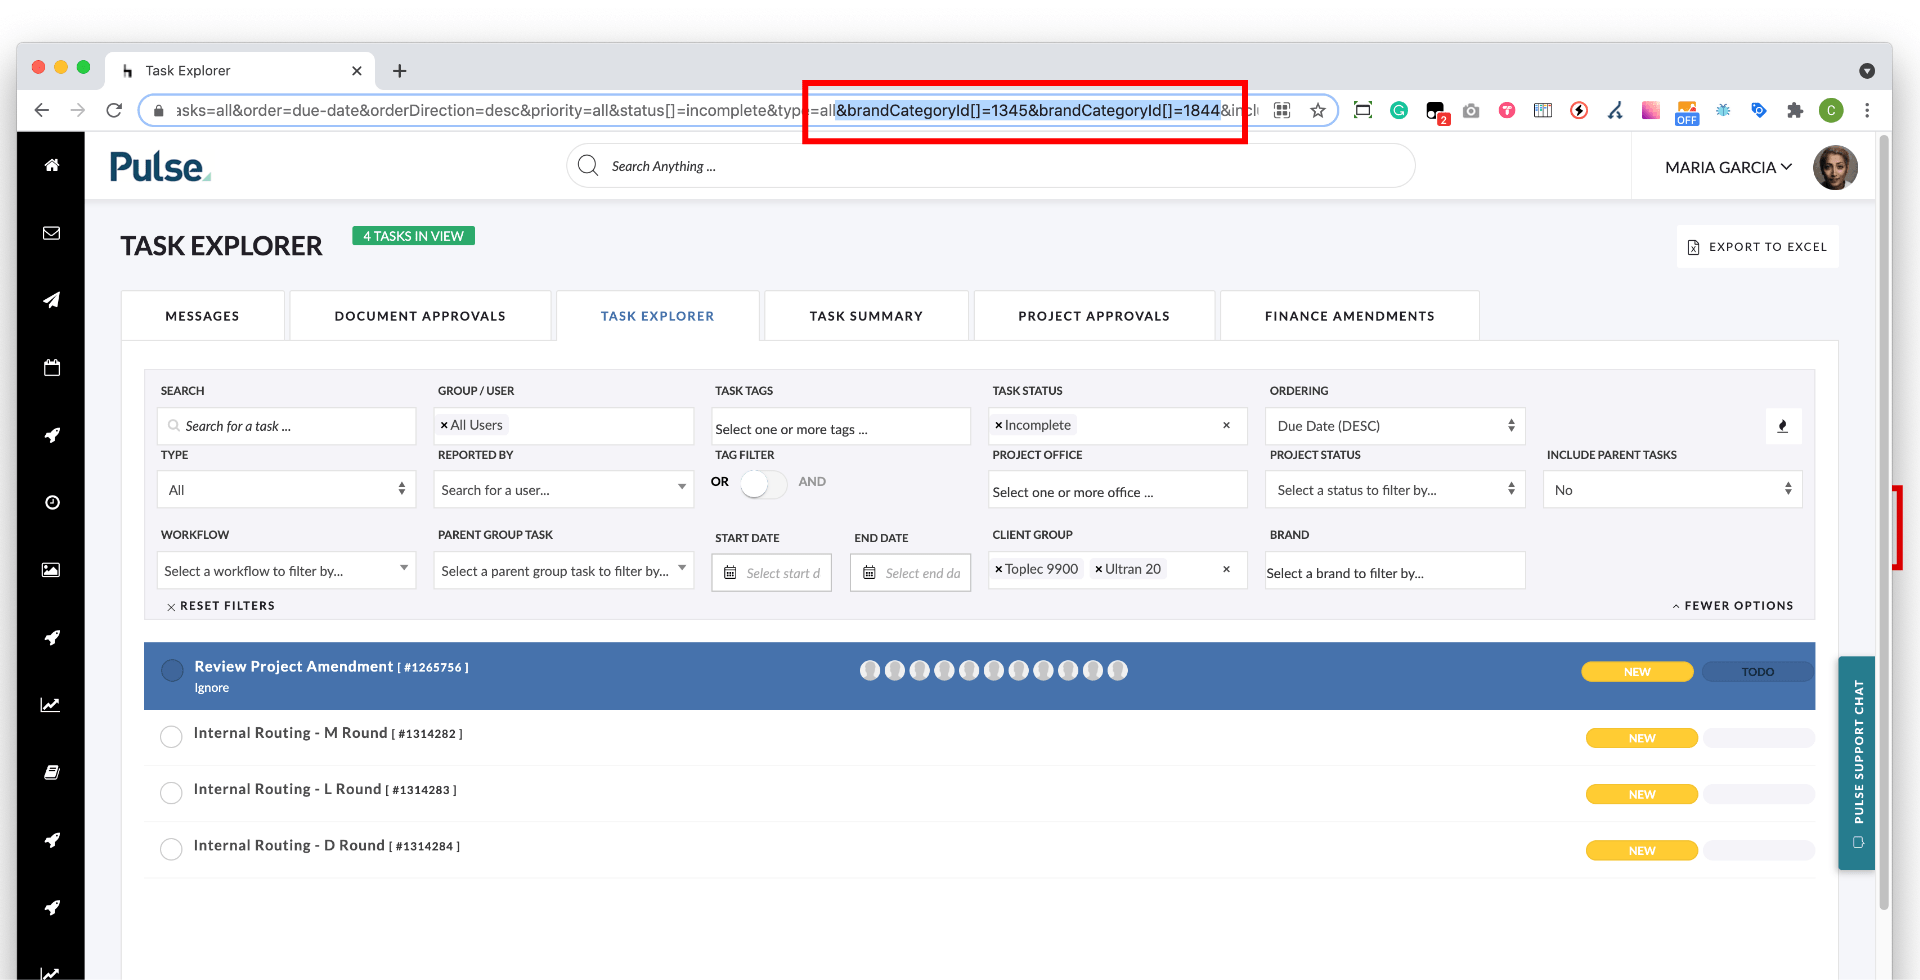Click the Search for a task field
This screenshot has height=980, width=1920.
286,426
